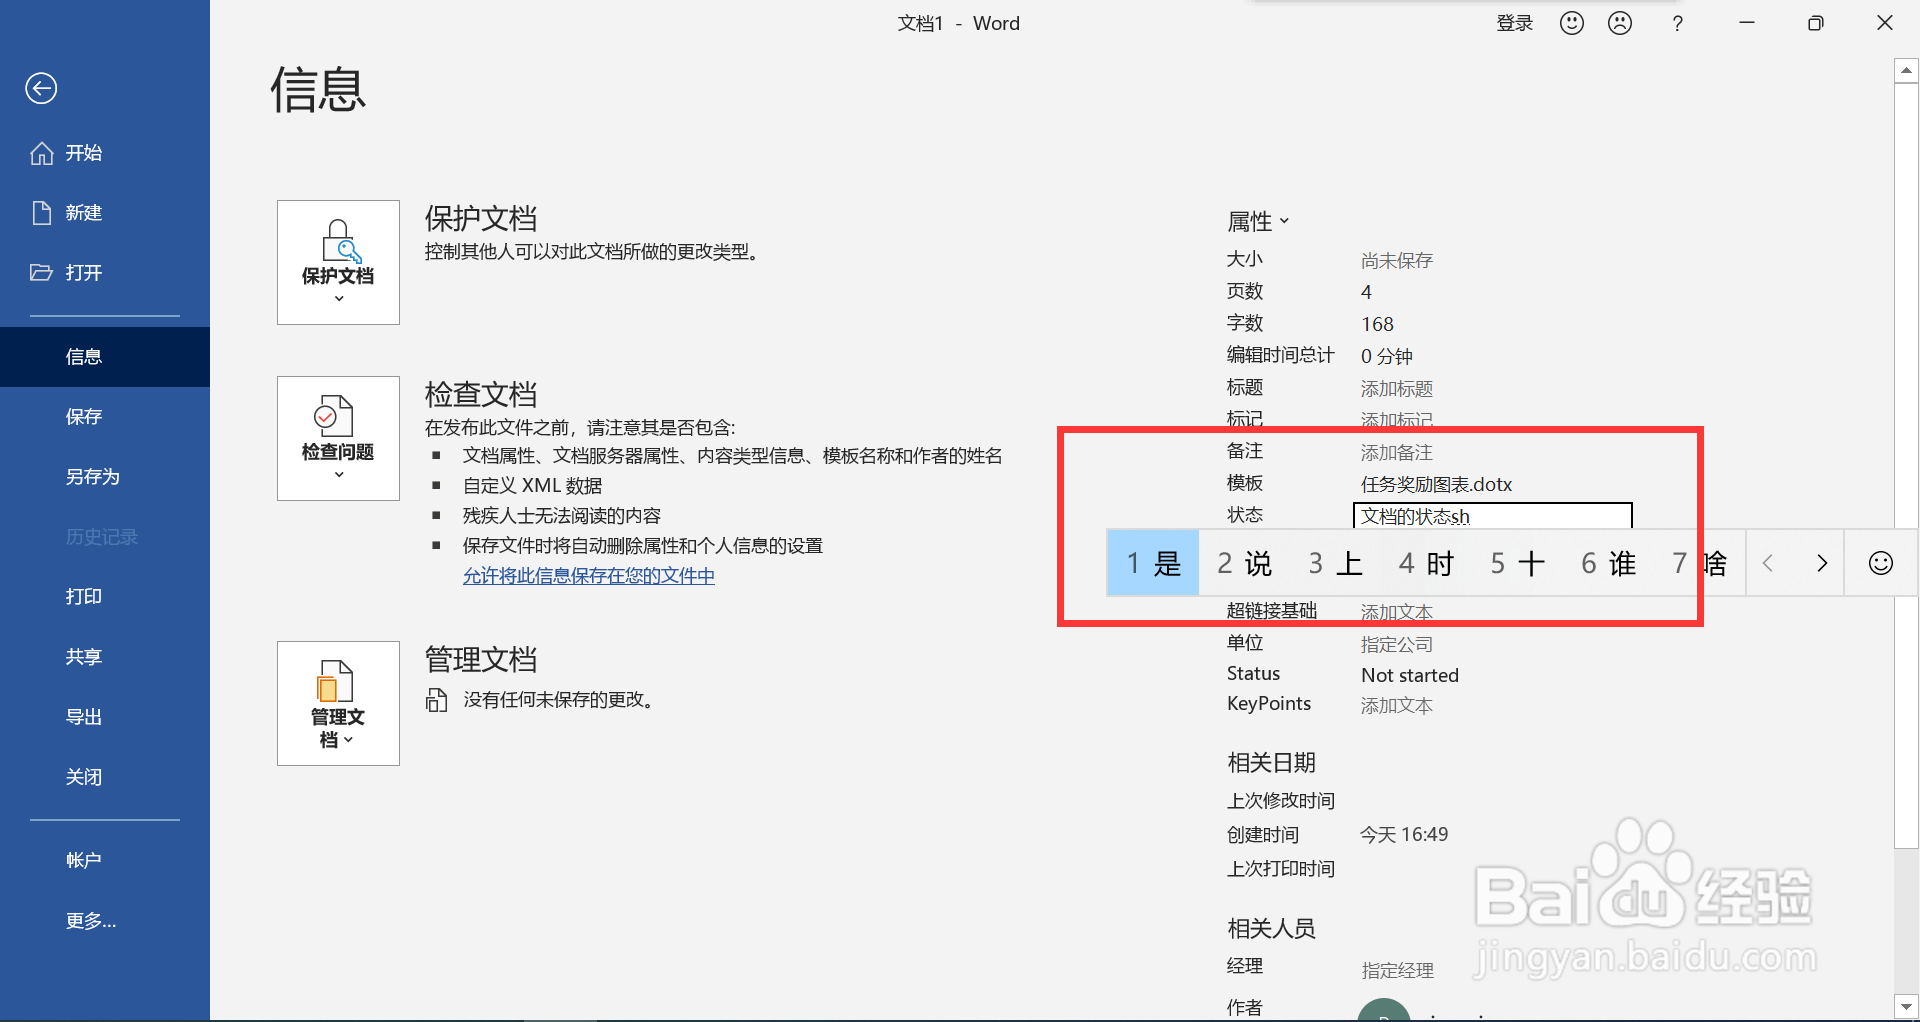
Task: Choose IME candidate 5 十
Action: (1517, 563)
